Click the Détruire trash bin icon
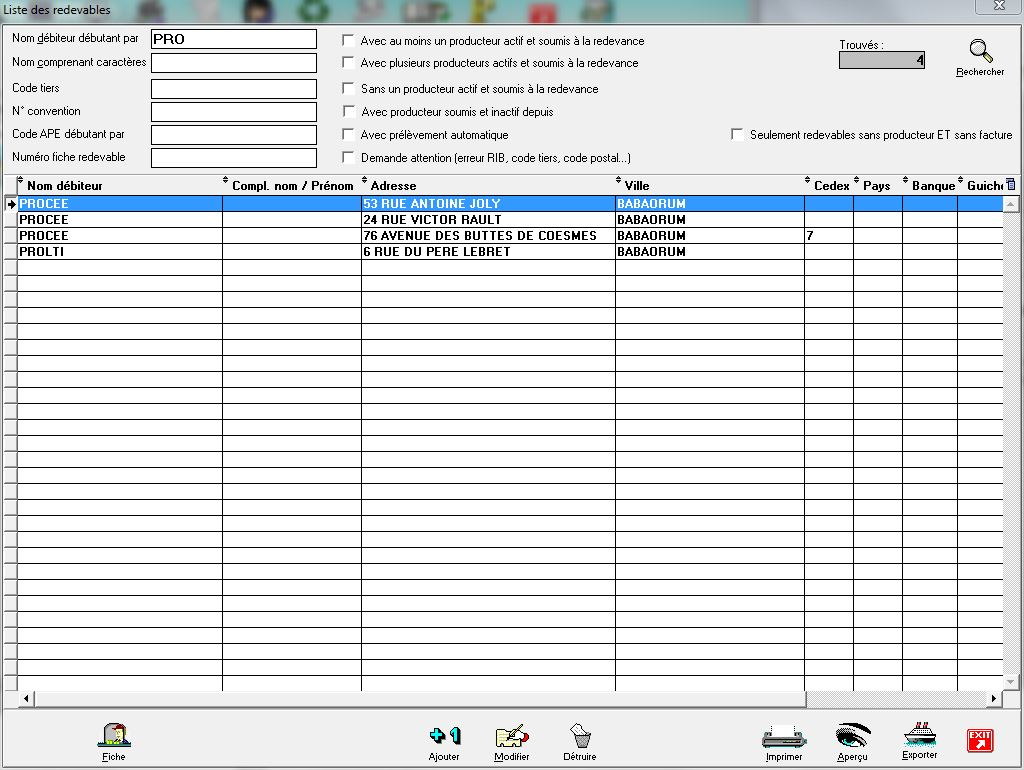 click(580, 737)
